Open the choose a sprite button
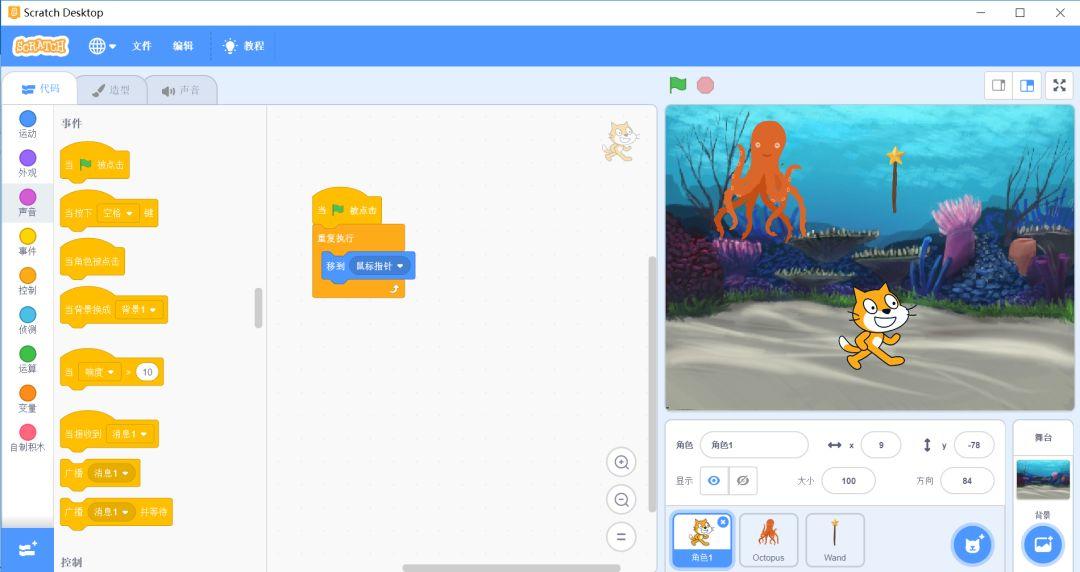This screenshot has height=572, width=1080. 973,544
